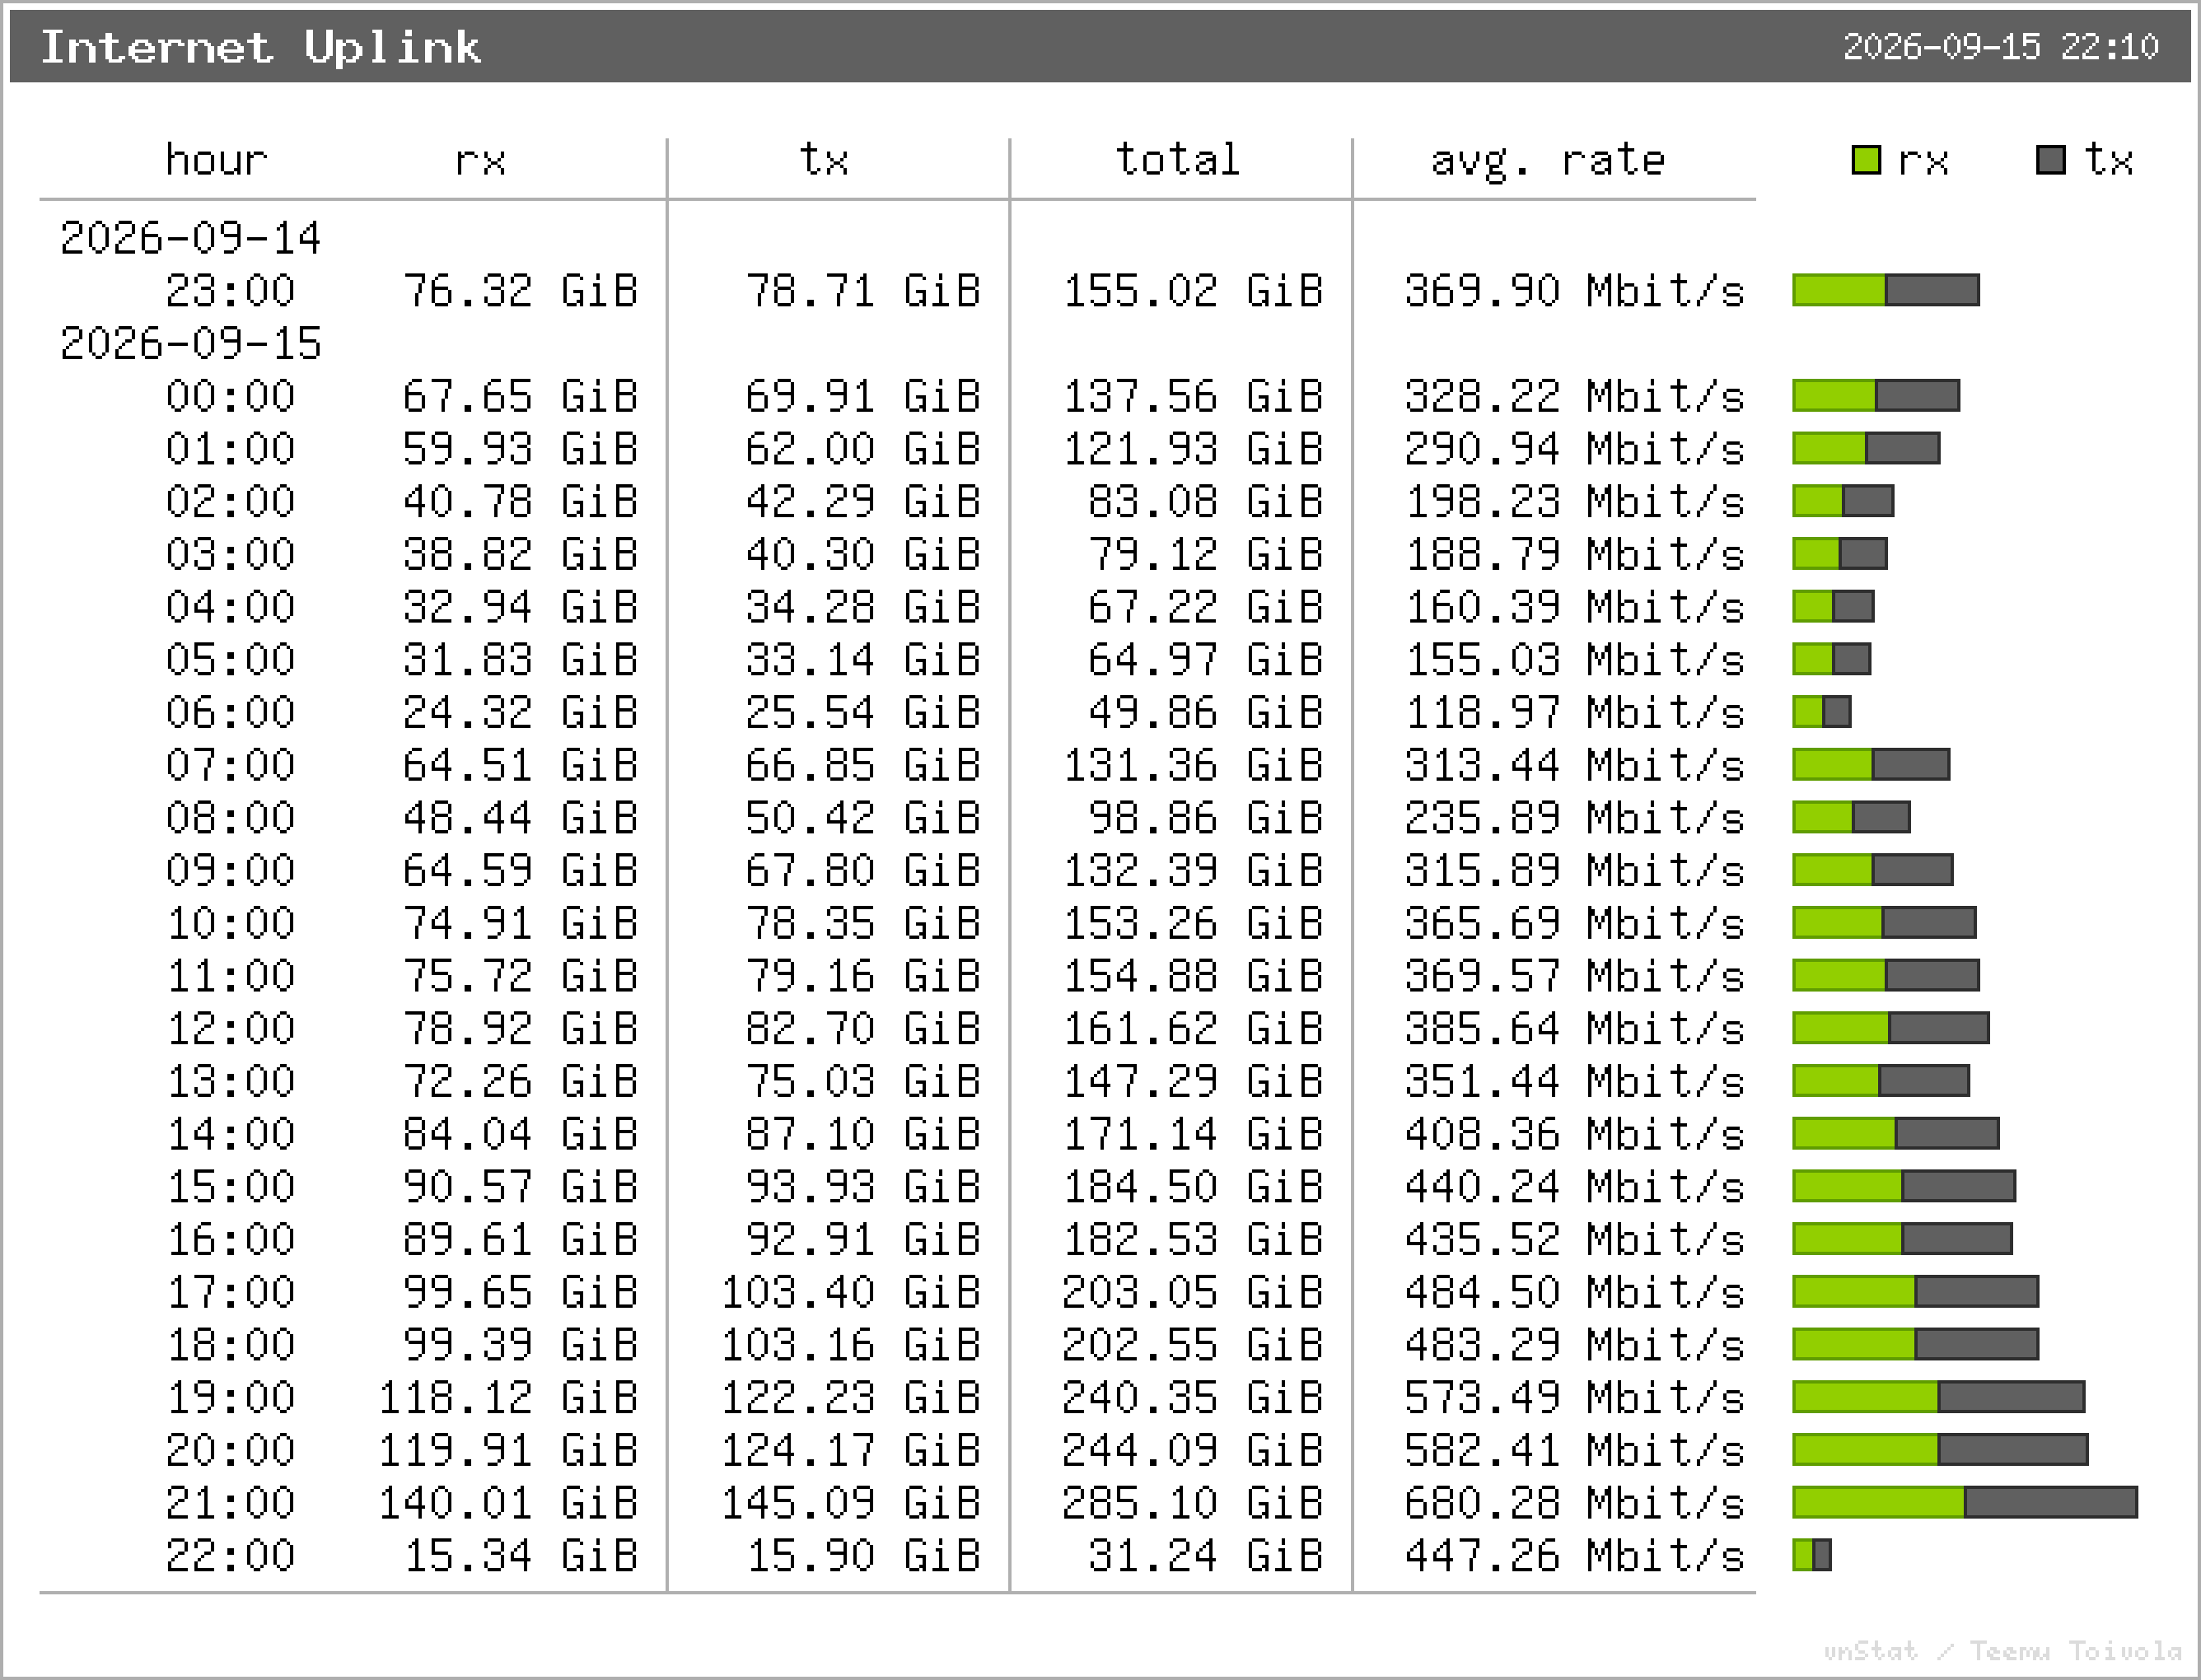2201x1680 pixels.
Task: Click the traffic bar for 06:00
Action: (x=1822, y=712)
